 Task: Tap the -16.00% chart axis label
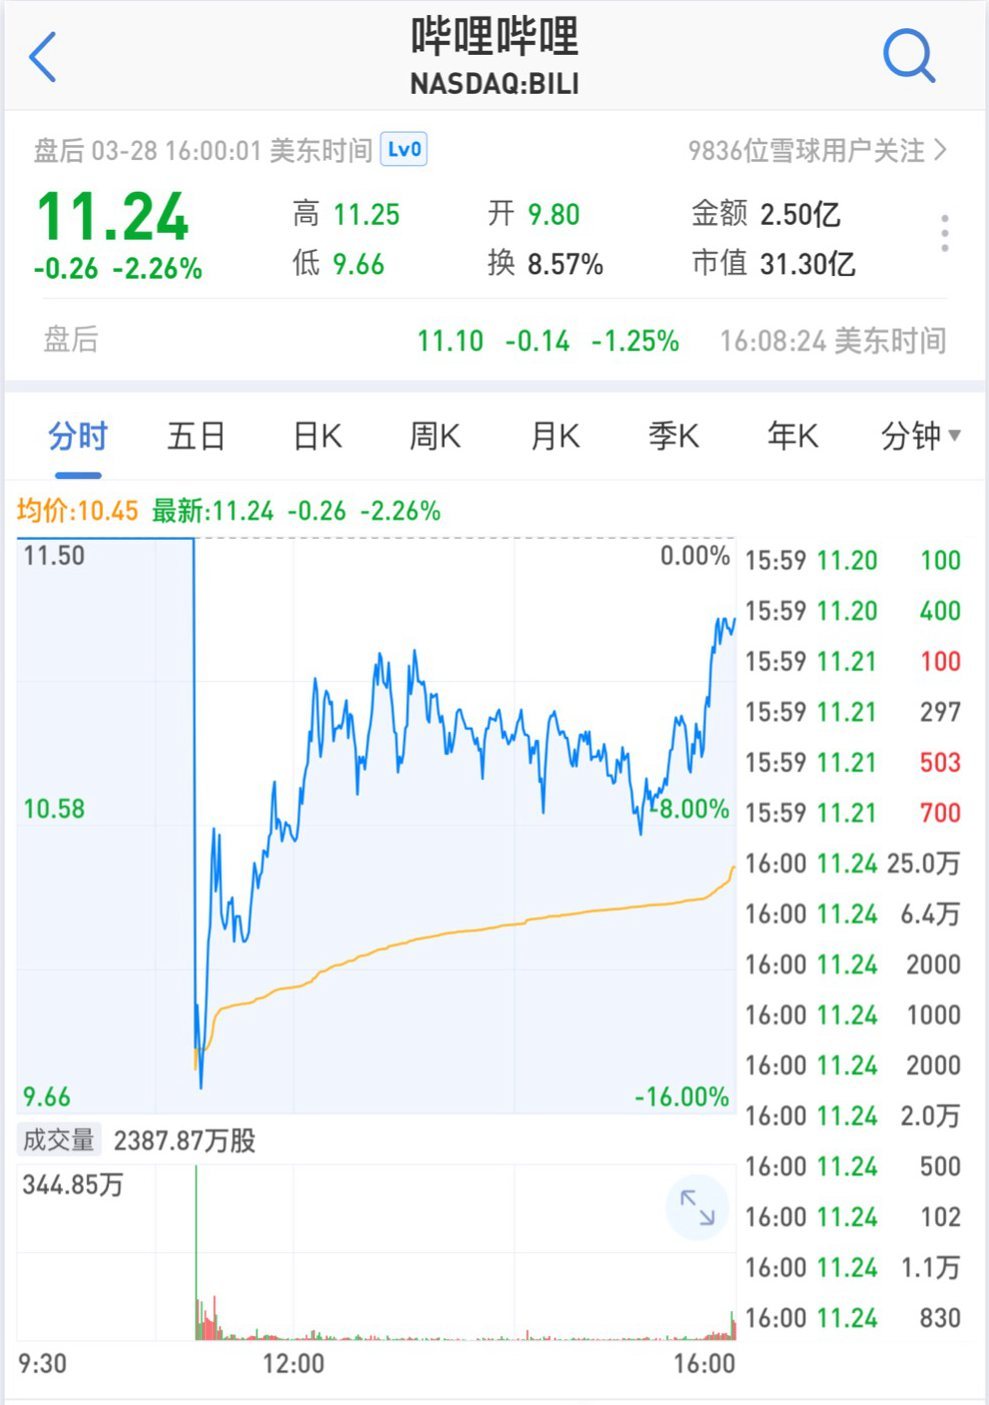pos(682,1097)
